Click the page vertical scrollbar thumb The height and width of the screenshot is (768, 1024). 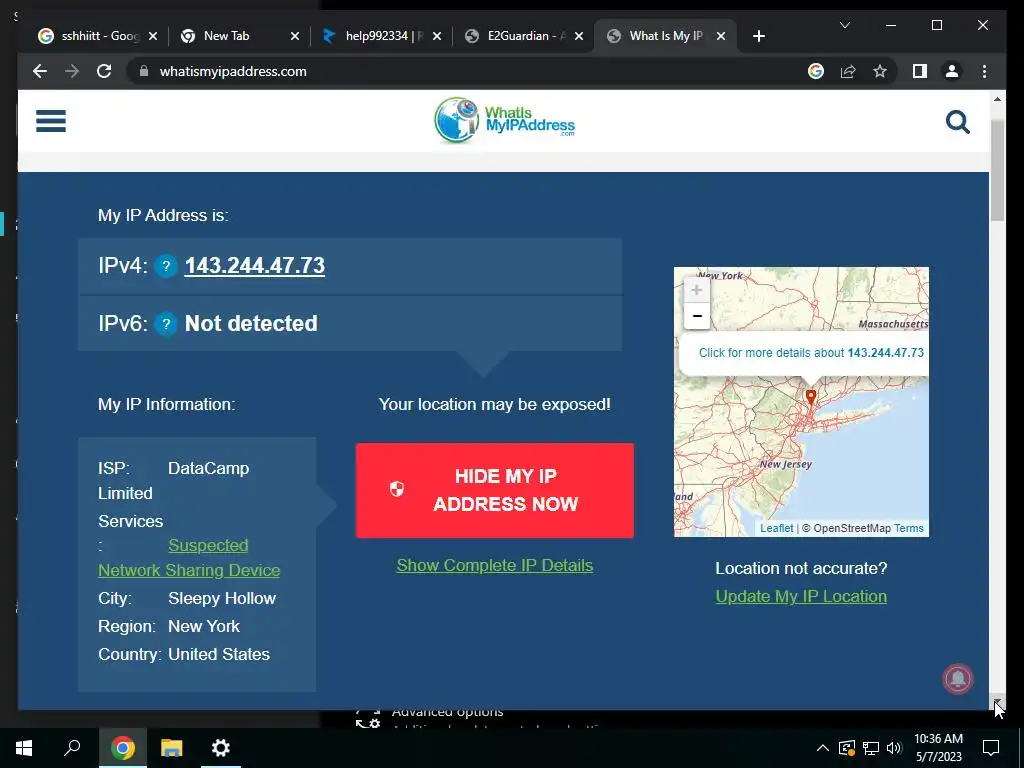[997, 170]
